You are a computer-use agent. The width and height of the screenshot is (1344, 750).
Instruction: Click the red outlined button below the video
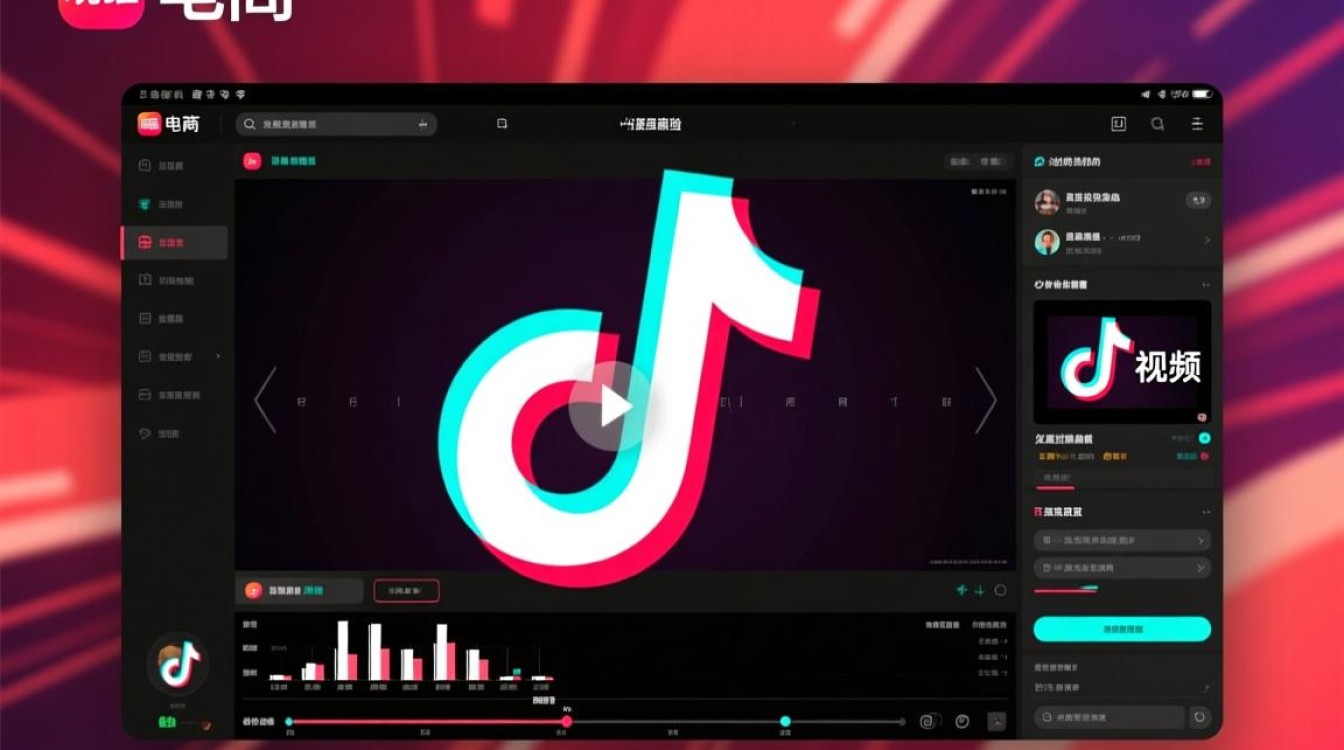click(406, 591)
